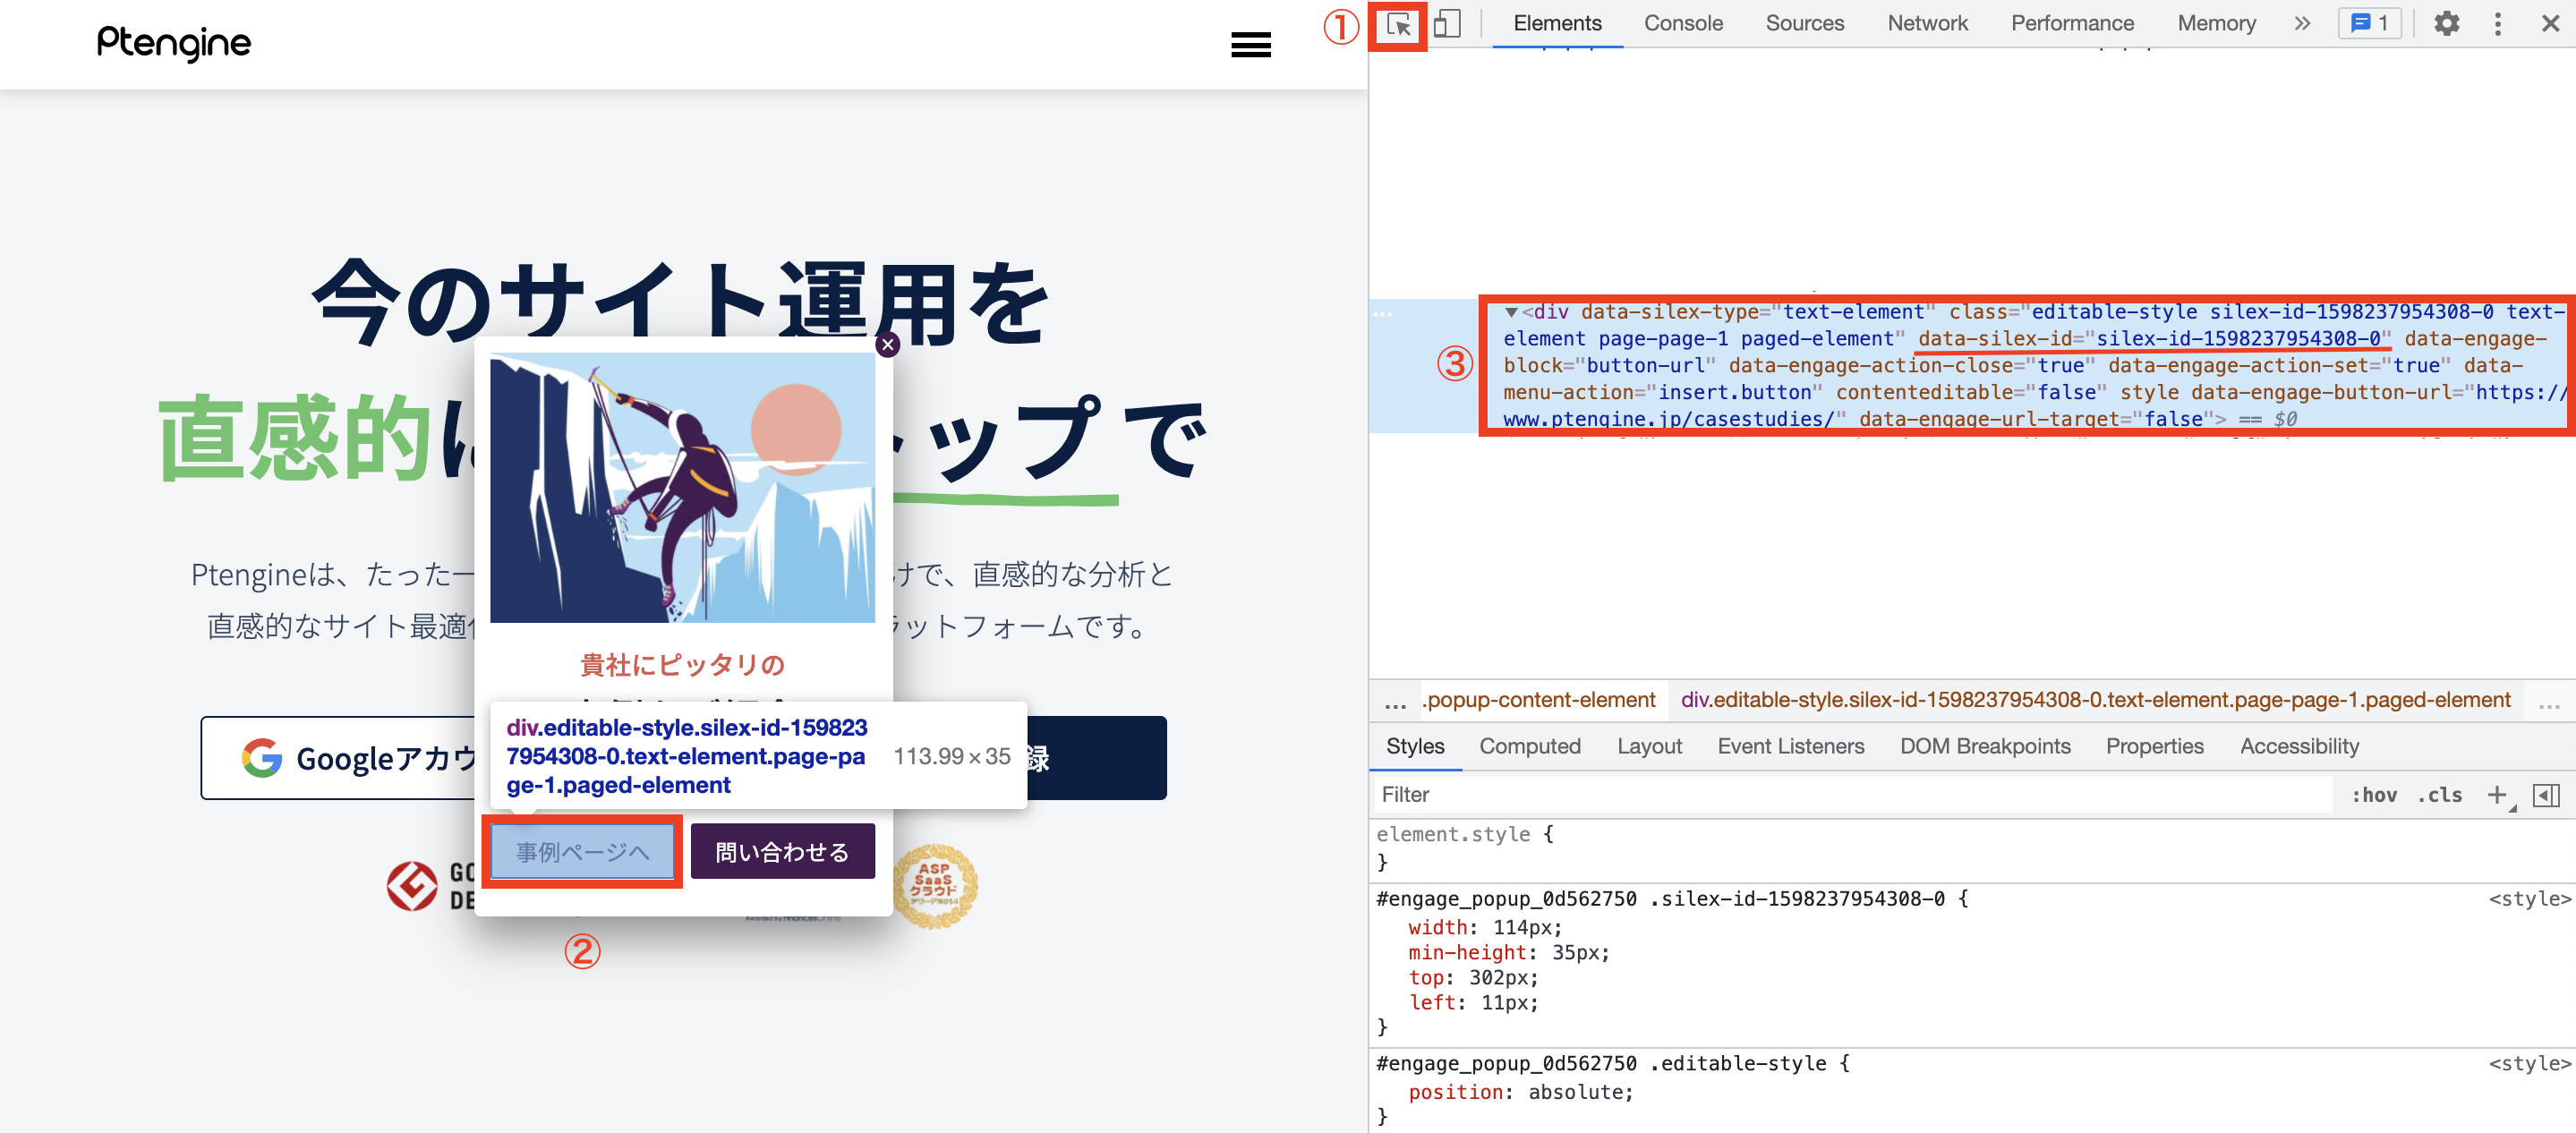2576x1133 pixels.
Task: Open the Accessibility pane tab
Action: (2299, 747)
